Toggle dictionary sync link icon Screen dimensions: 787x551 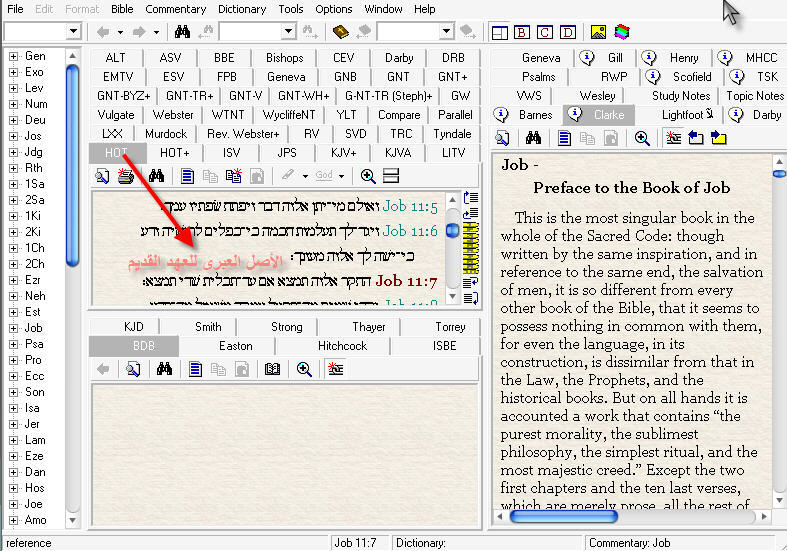point(335,370)
